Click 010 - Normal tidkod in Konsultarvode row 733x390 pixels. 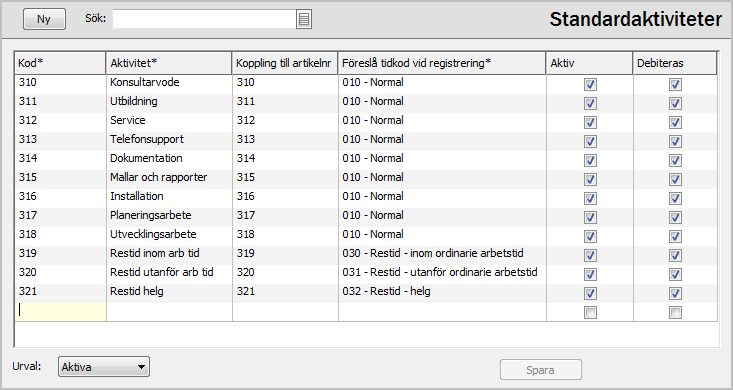pos(442,83)
